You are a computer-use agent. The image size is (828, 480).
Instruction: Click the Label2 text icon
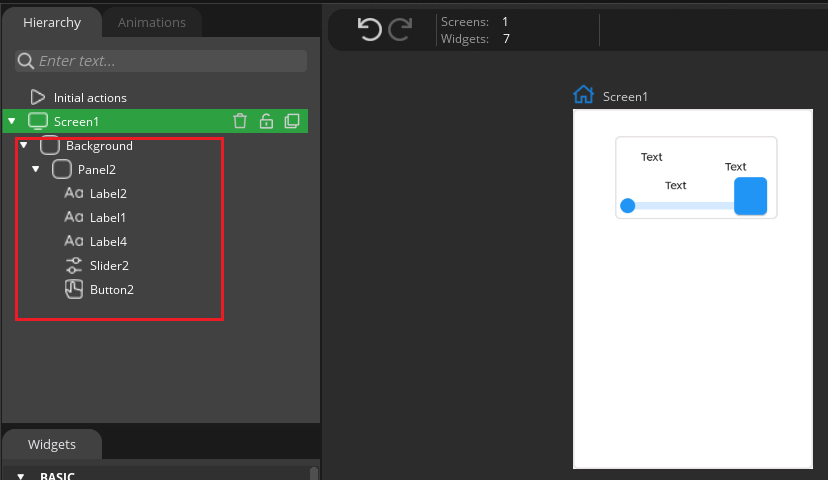coord(73,193)
